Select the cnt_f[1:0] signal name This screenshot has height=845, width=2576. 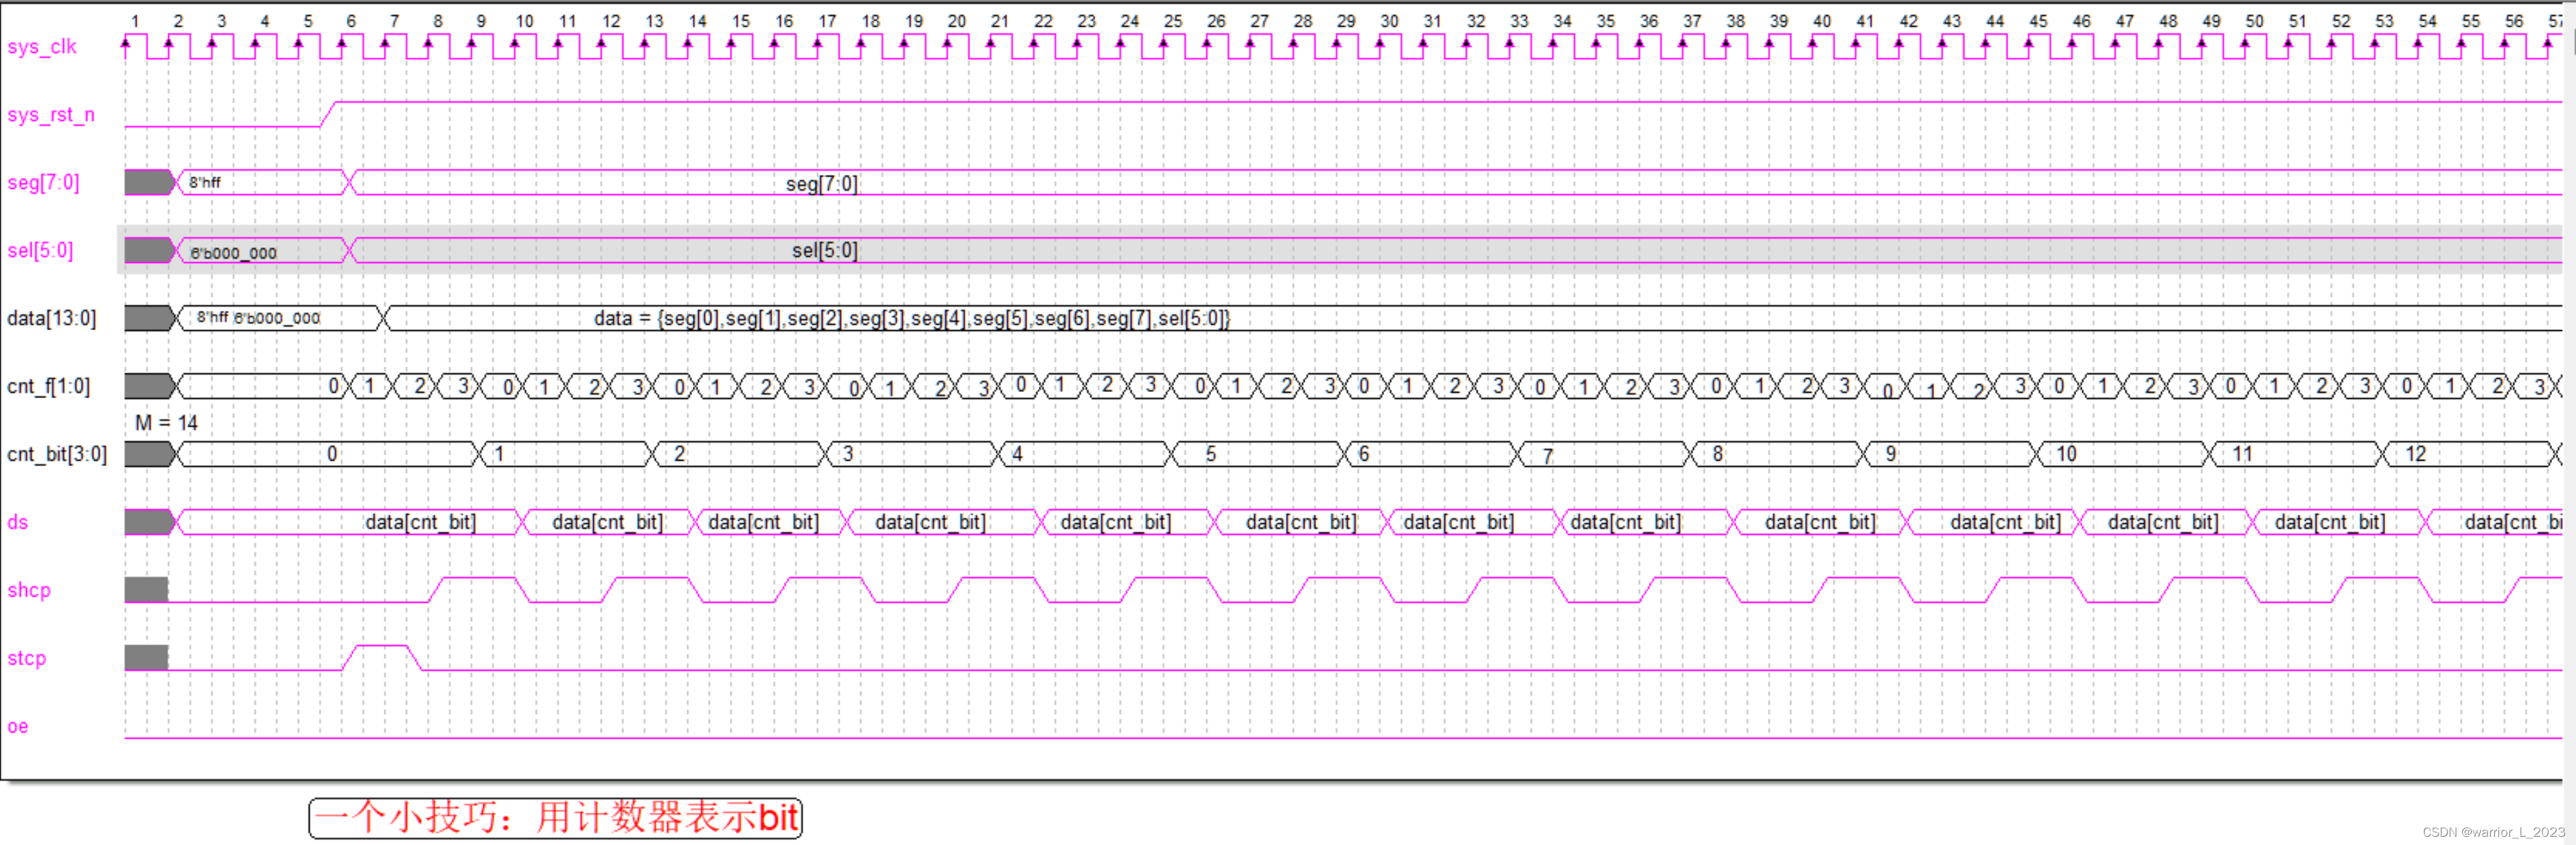click(48, 386)
